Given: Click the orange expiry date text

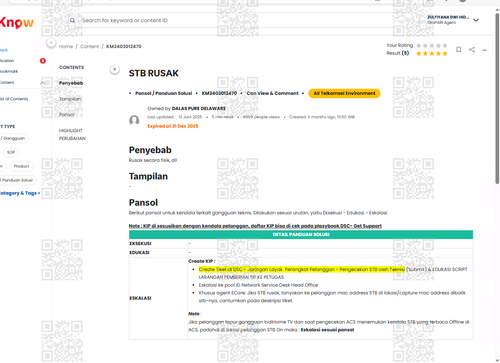Looking at the screenshot, I should pos(173,126).
